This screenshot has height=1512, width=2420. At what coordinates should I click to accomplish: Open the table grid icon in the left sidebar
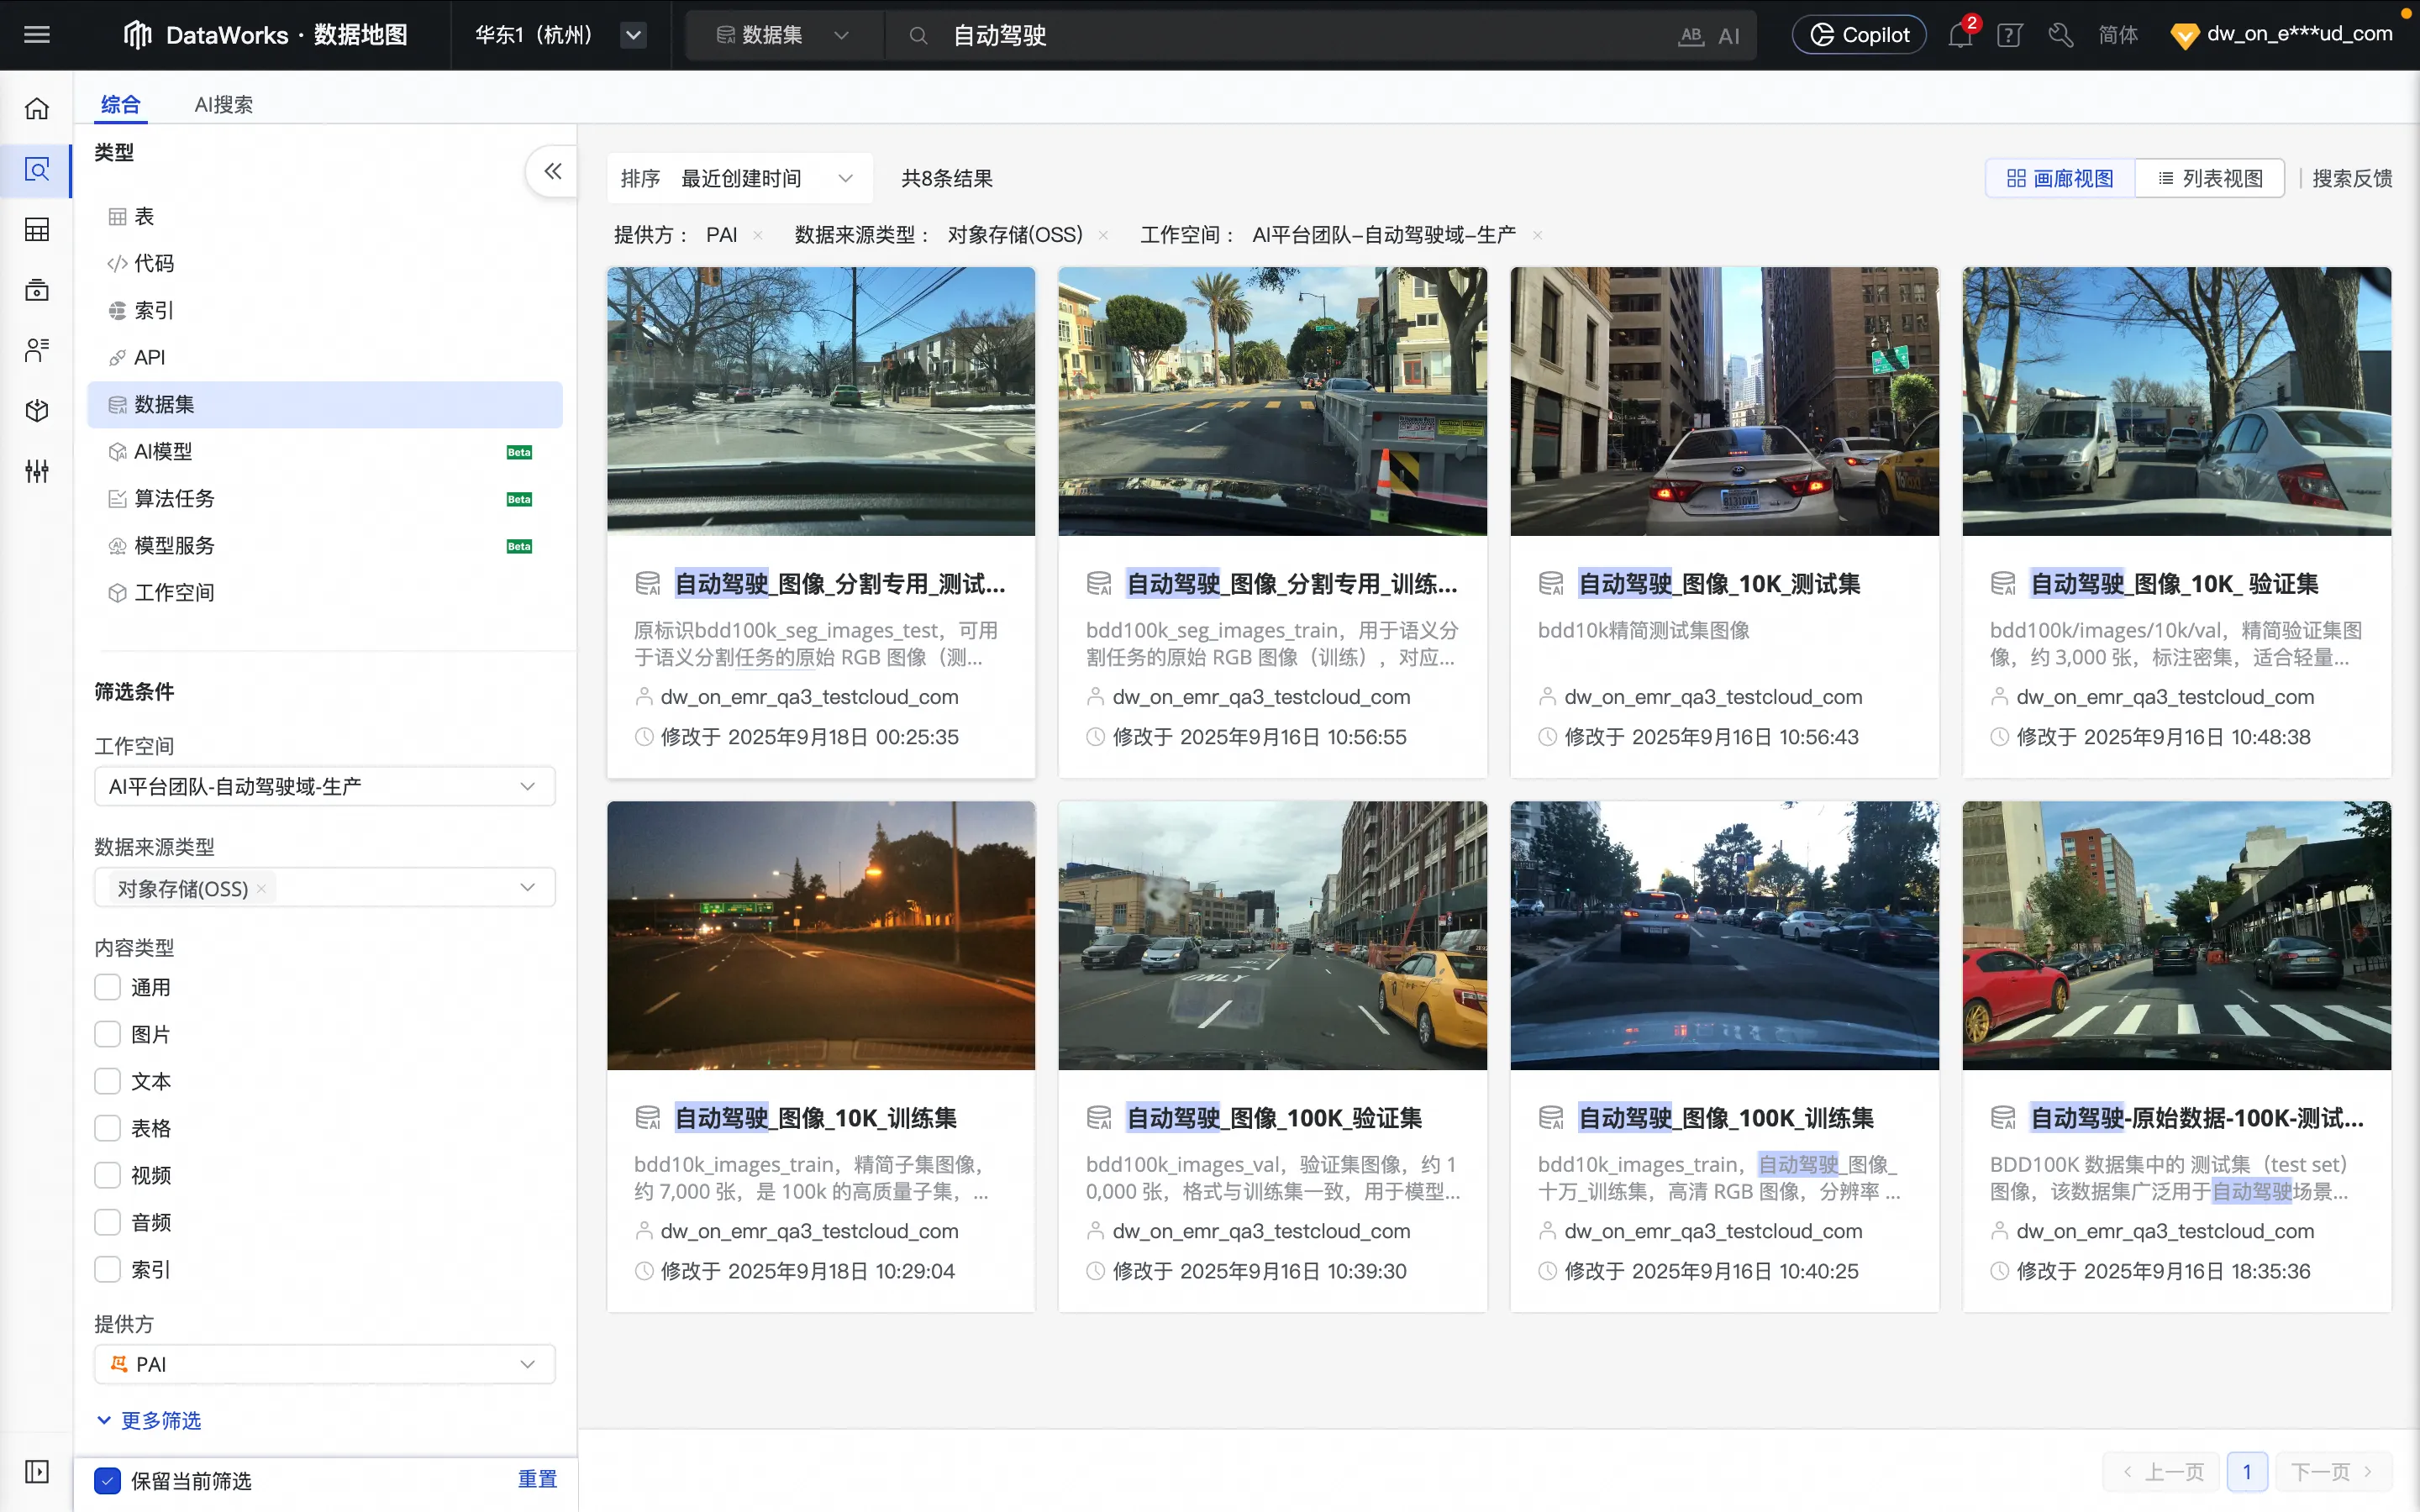pos(37,230)
